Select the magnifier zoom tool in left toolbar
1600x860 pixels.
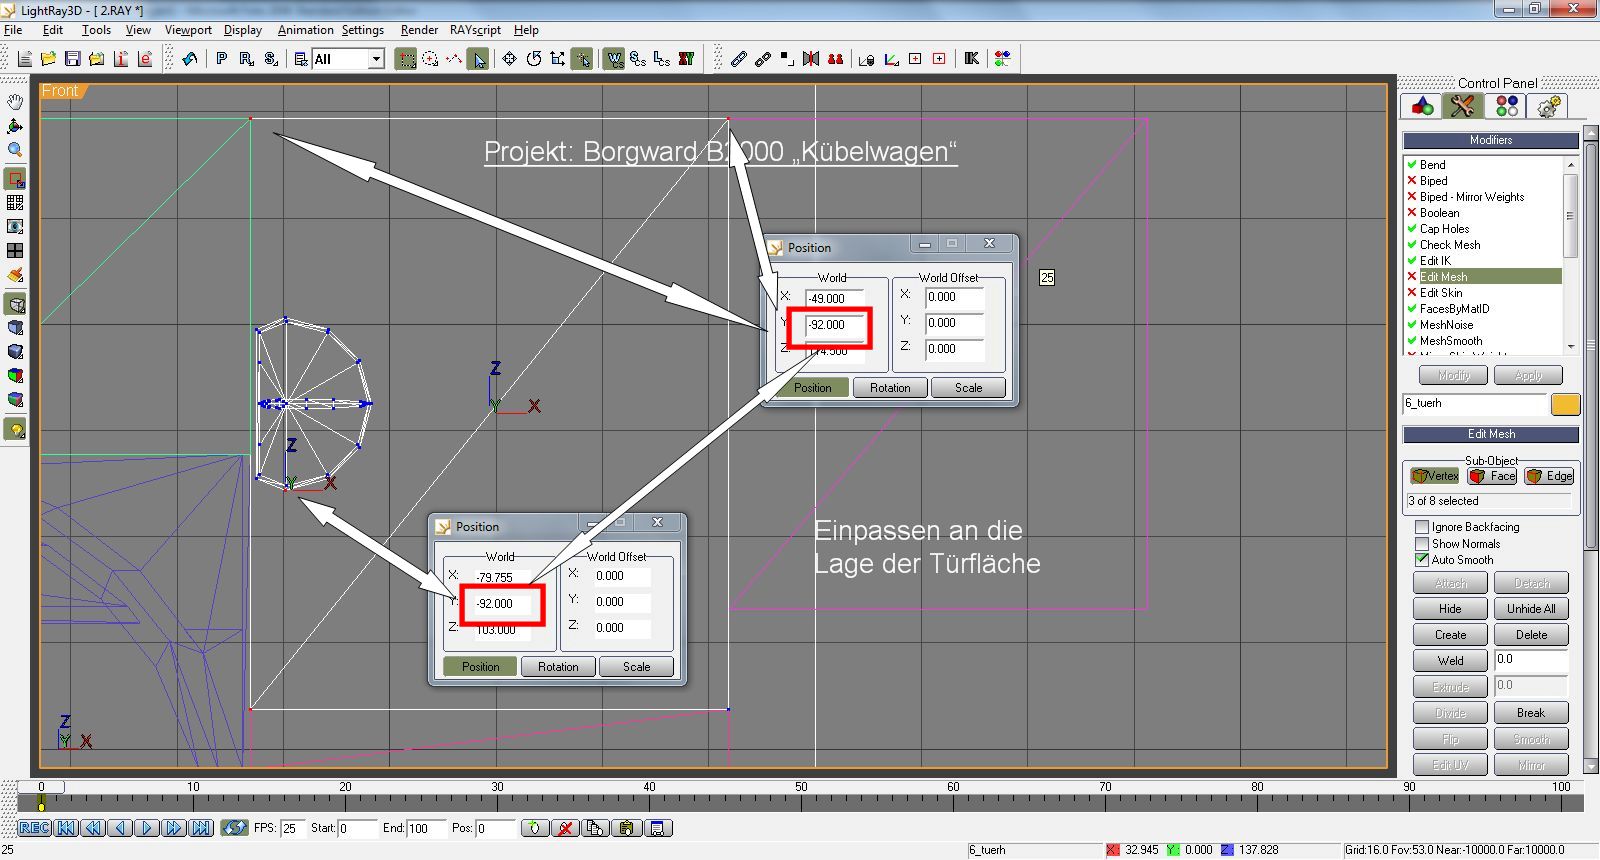(15, 150)
